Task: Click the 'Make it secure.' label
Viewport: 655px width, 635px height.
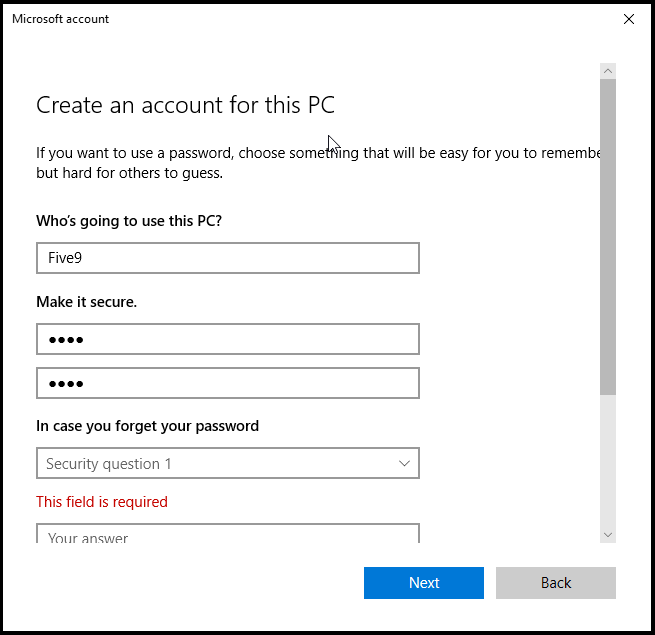Action: click(x=86, y=302)
